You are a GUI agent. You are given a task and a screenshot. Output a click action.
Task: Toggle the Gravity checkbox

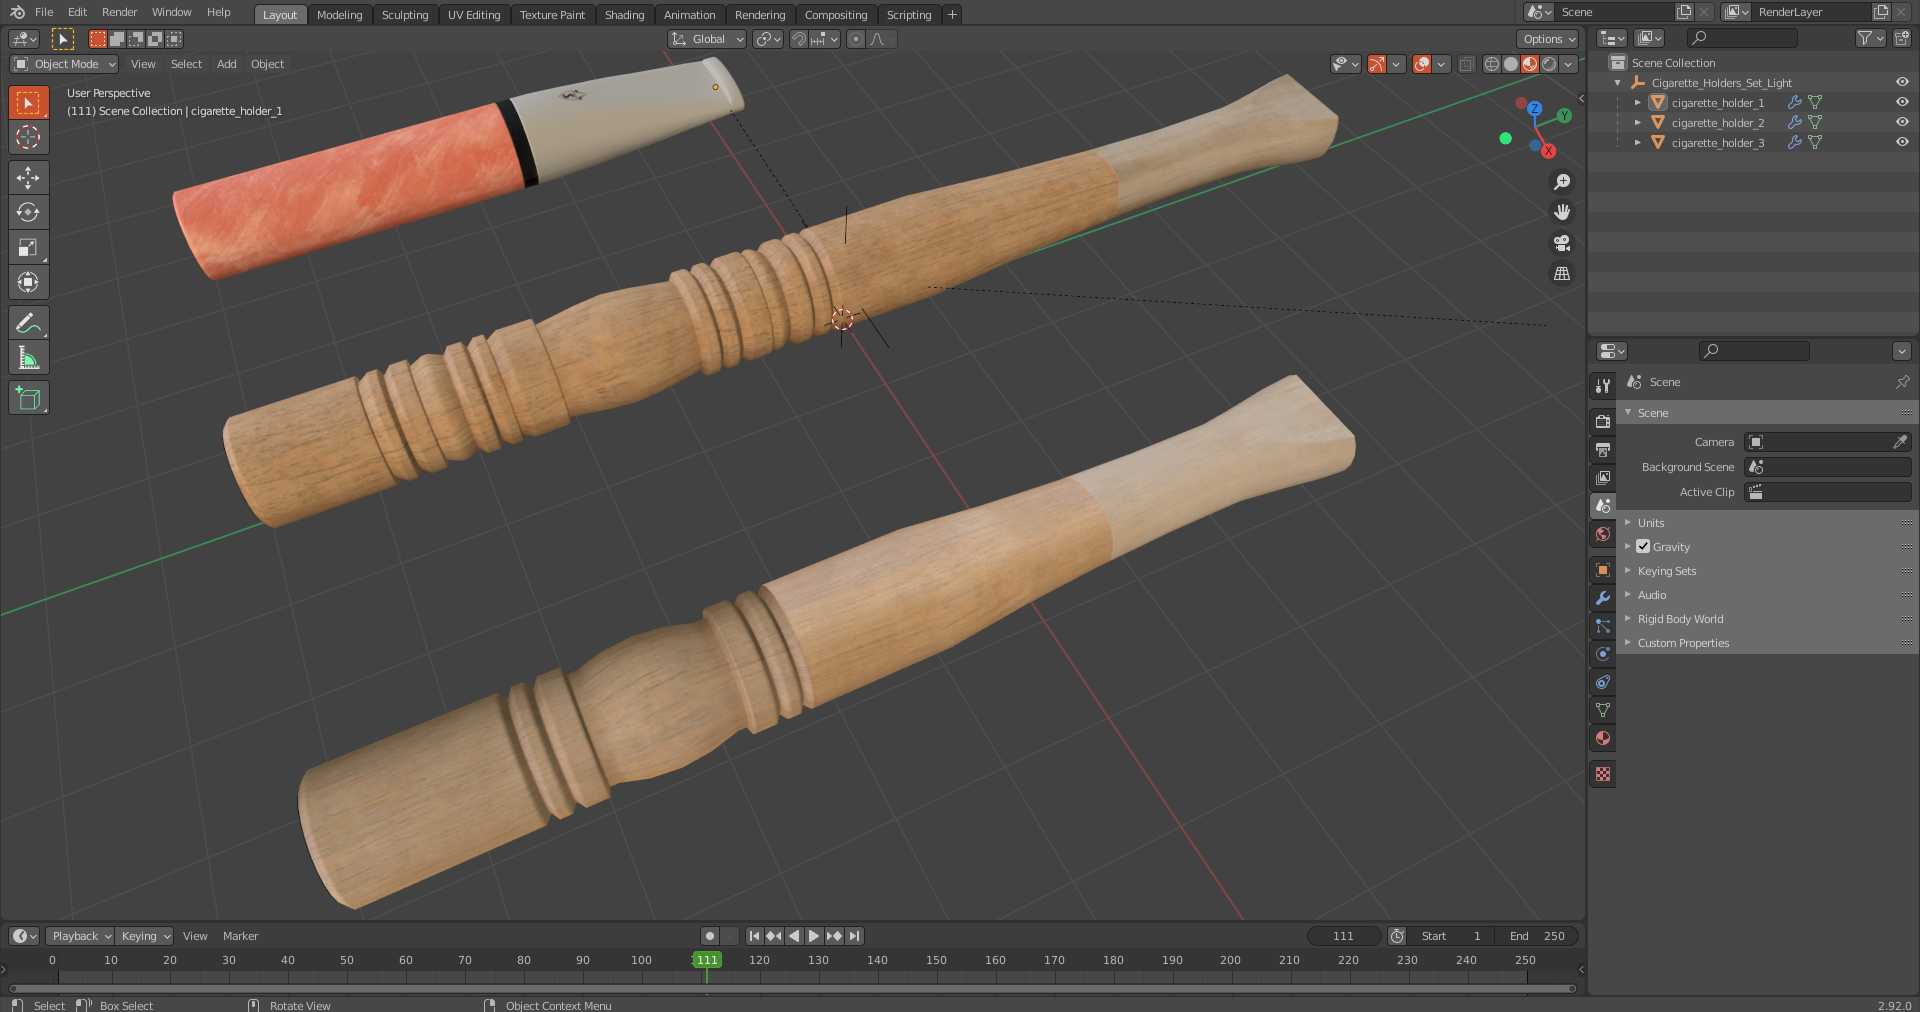tap(1643, 546)
